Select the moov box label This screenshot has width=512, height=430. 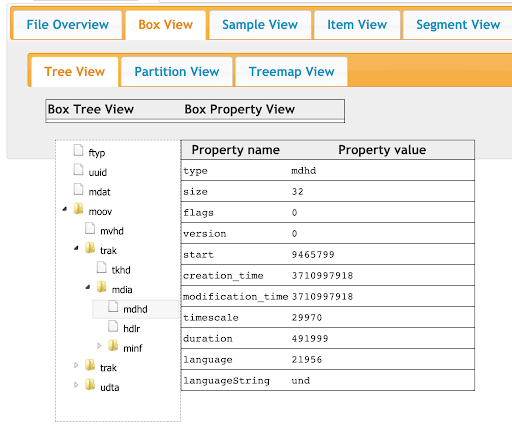pos(100,212)
